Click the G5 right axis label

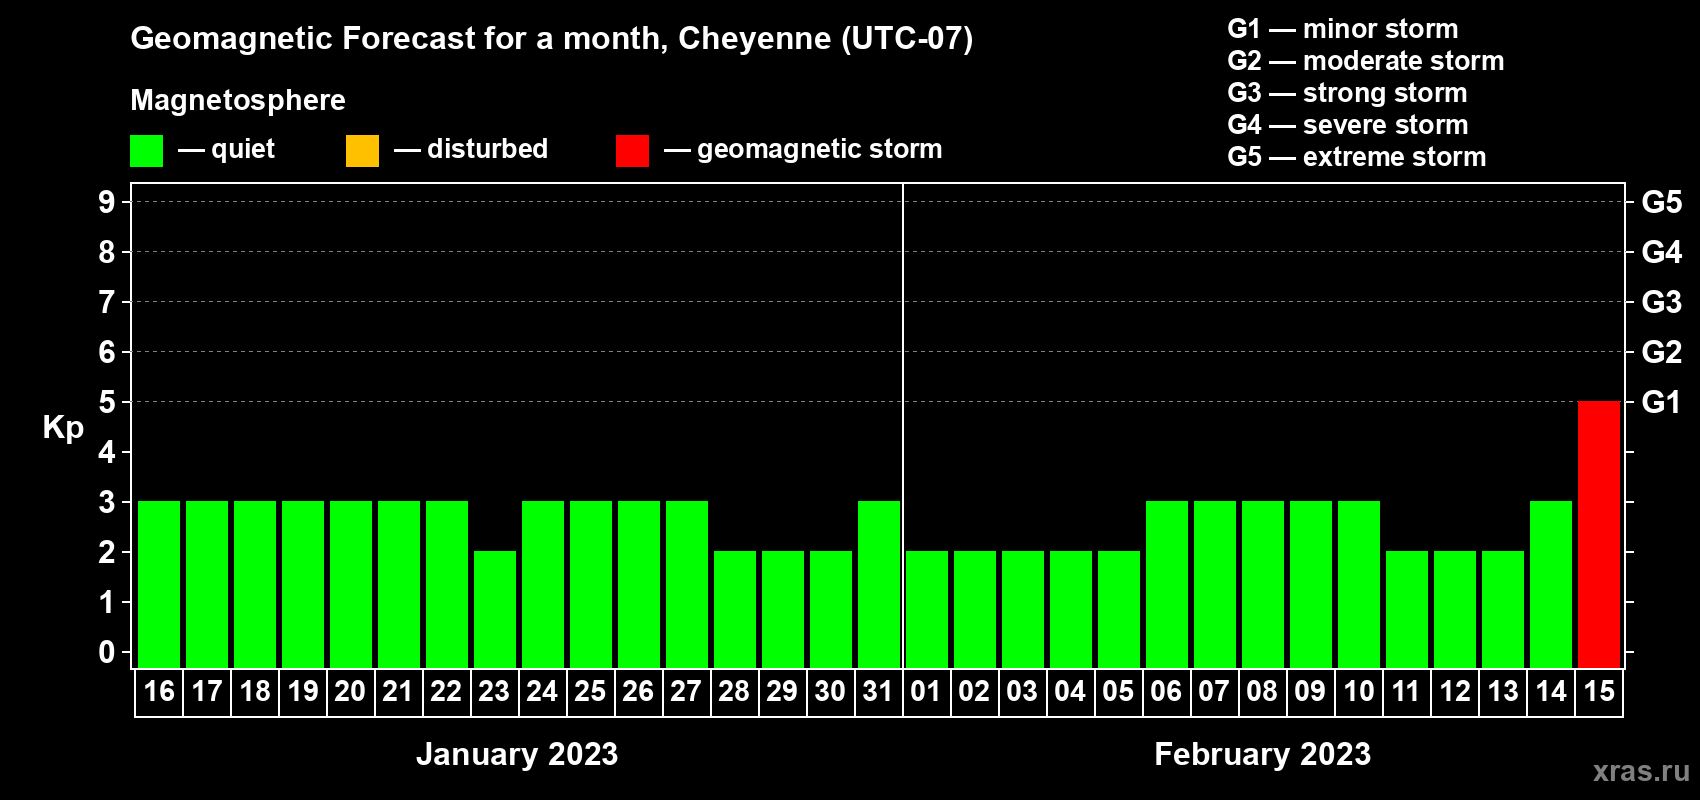coord(1662,202)
